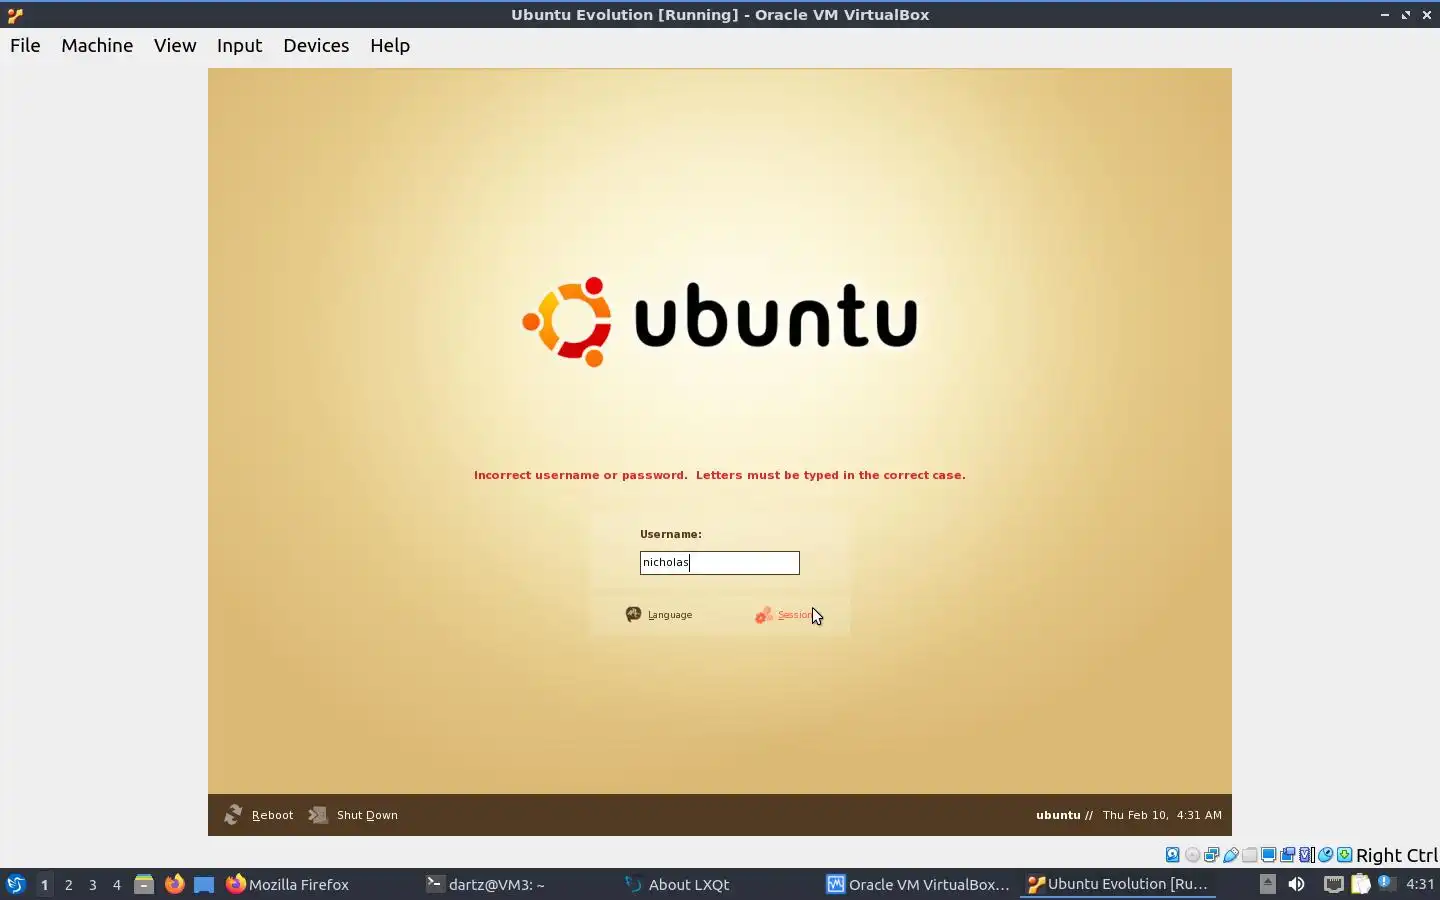Screen dimensions: 1440x900
Task: Click the Session icon on login screen
Action: coord(763,615)
